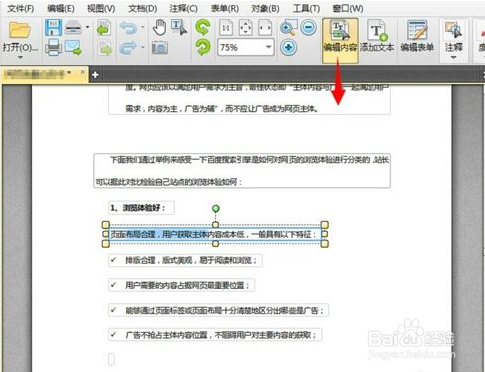Open the 工具(T) menu
Image resolution: width=485 pixels, height=372 pixels.
pos(306,8)
